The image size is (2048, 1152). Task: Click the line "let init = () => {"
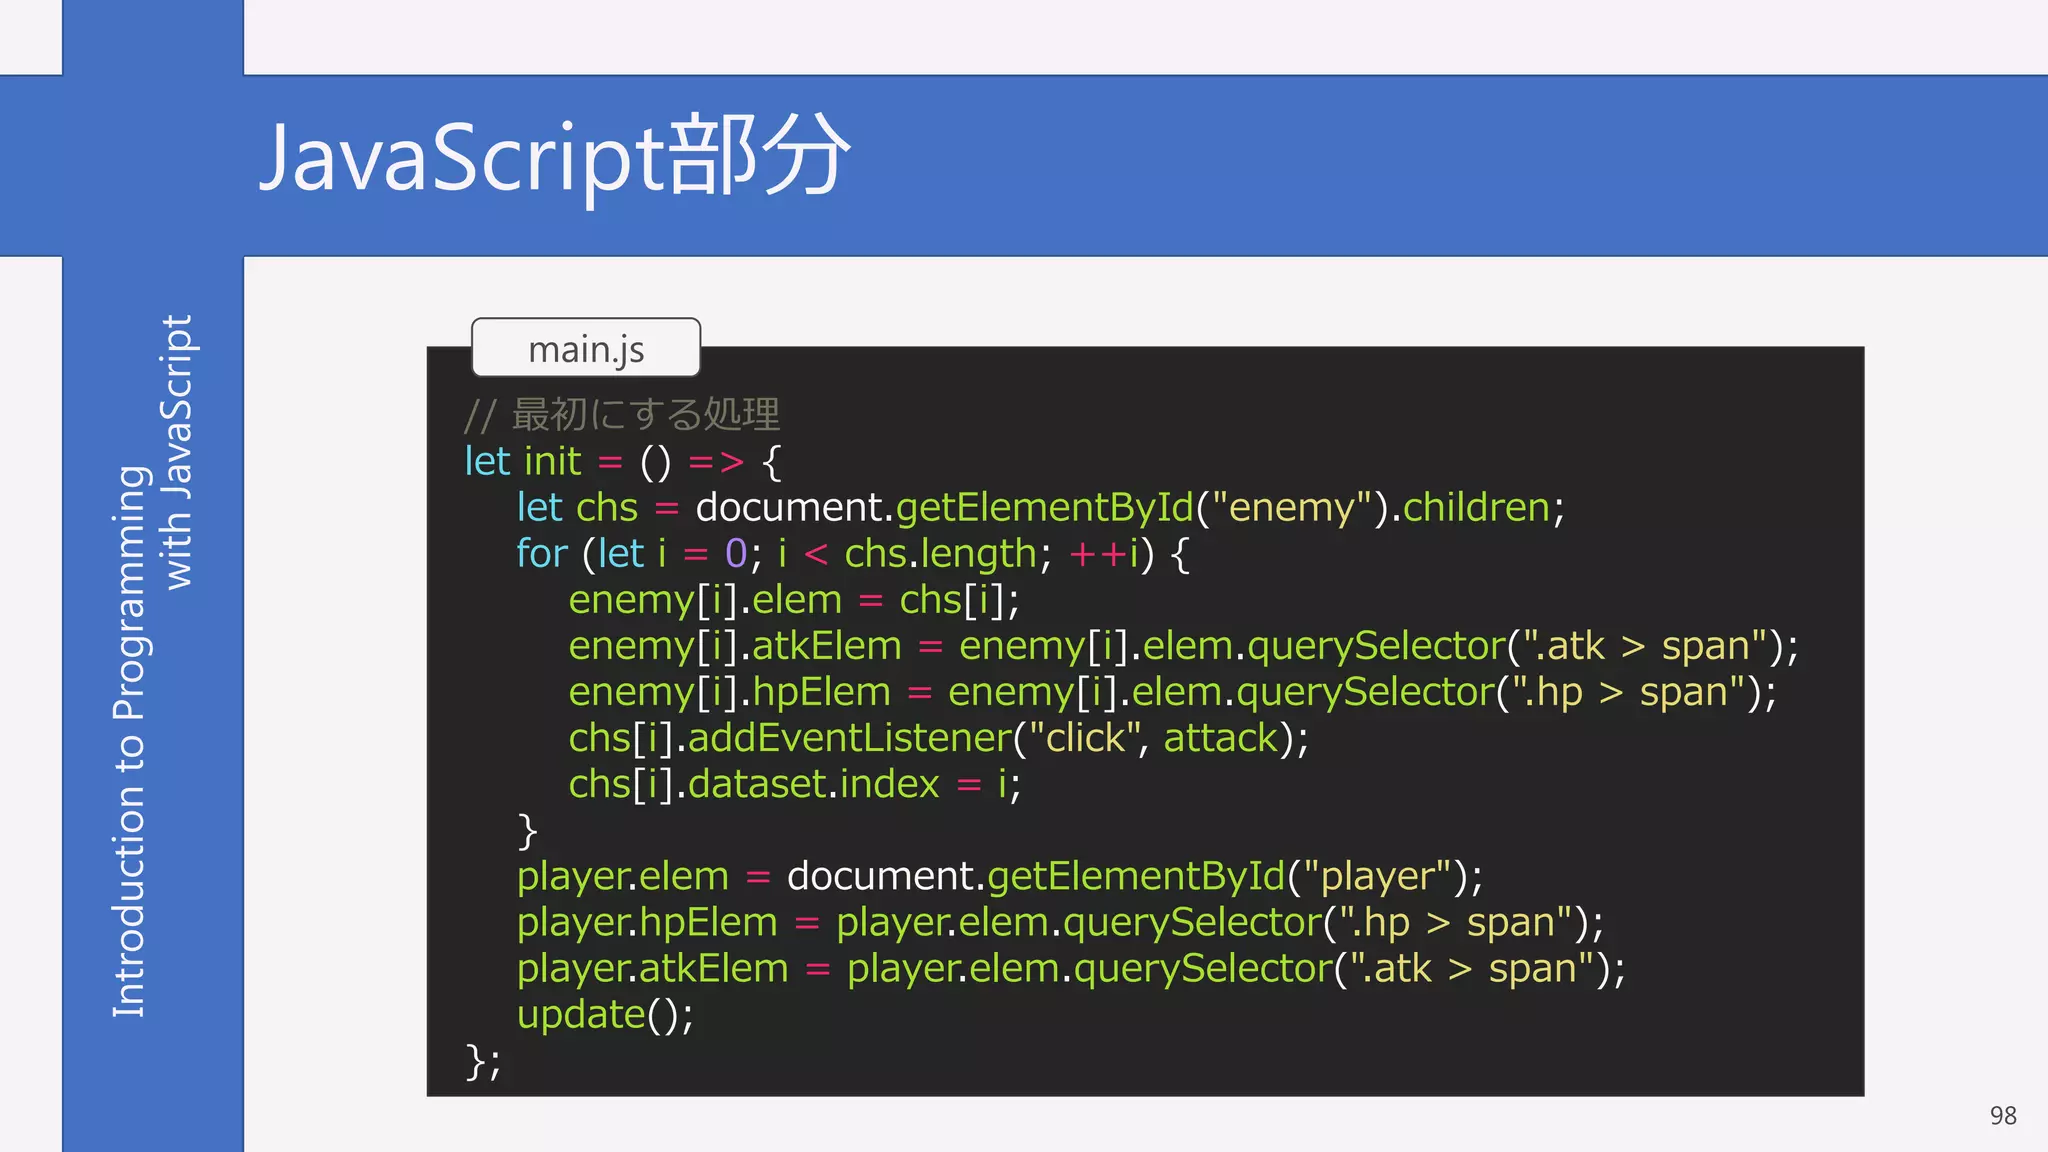click(623, 461)
